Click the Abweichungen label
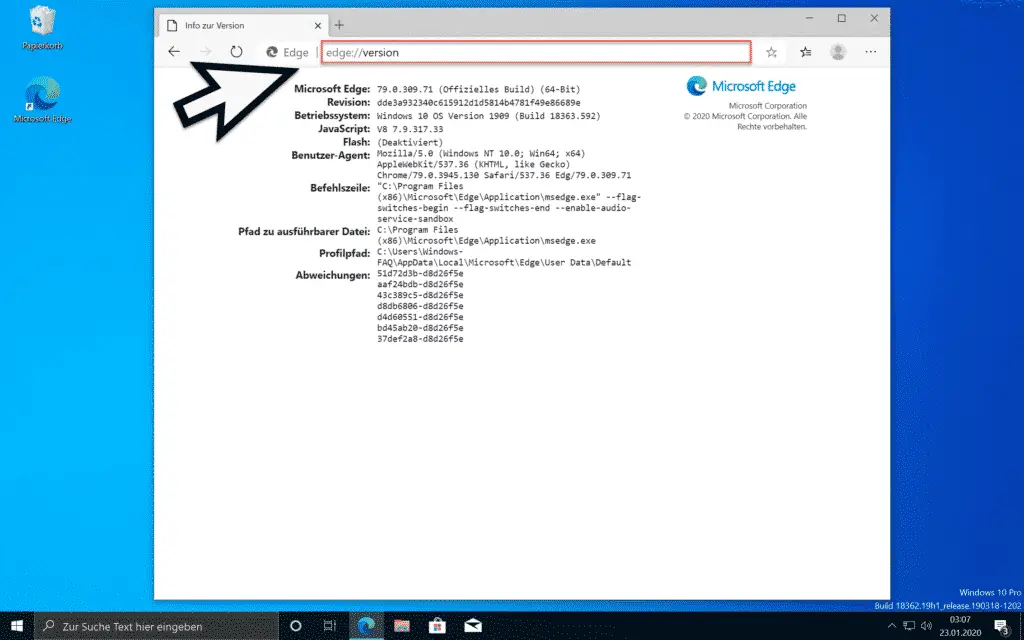The image size is (1024, 640). pyautogui.click(x=333, y=276)
